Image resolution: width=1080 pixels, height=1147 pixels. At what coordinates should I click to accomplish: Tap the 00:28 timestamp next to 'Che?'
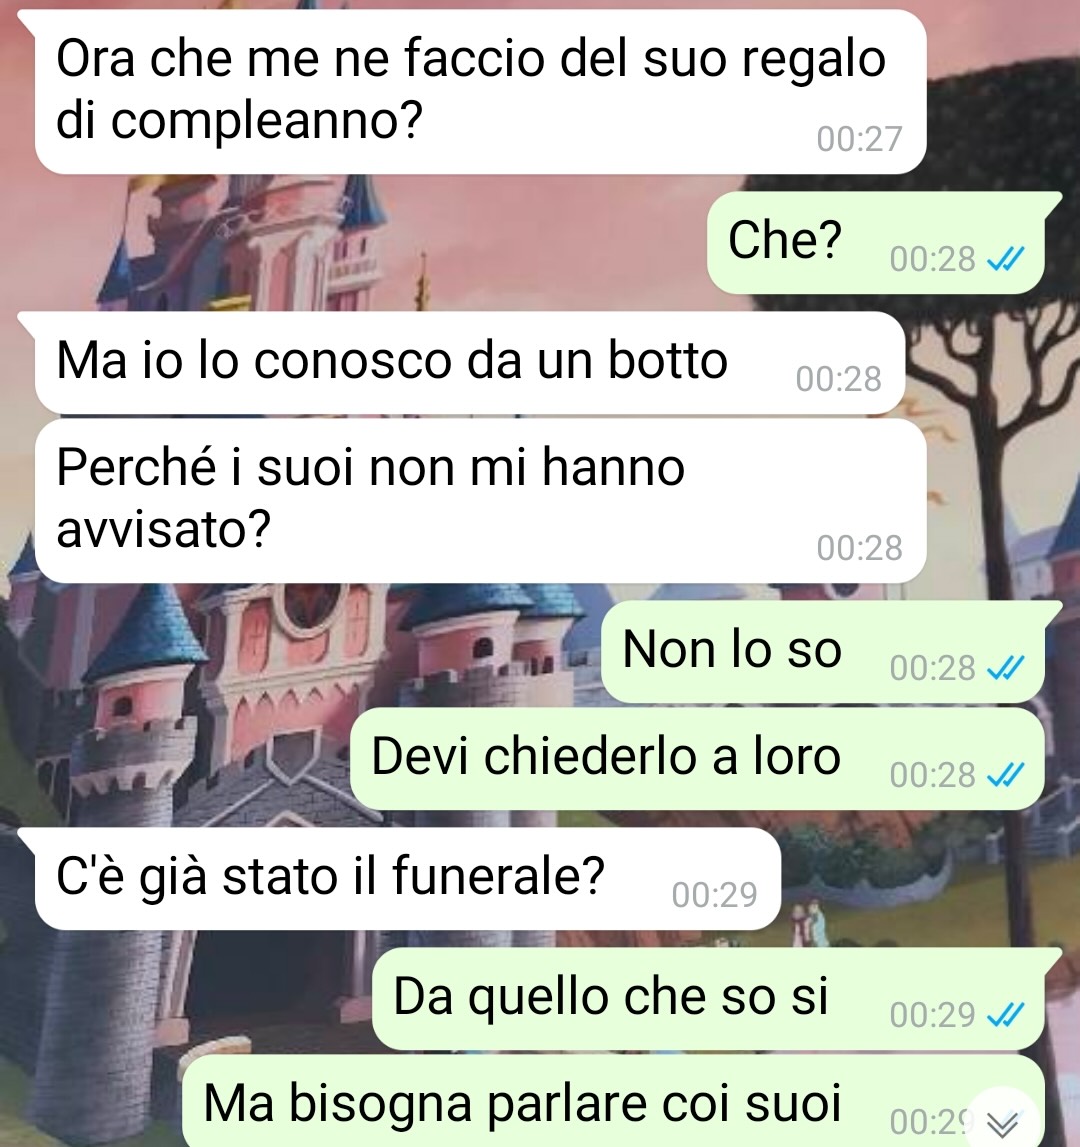[932, 259]
